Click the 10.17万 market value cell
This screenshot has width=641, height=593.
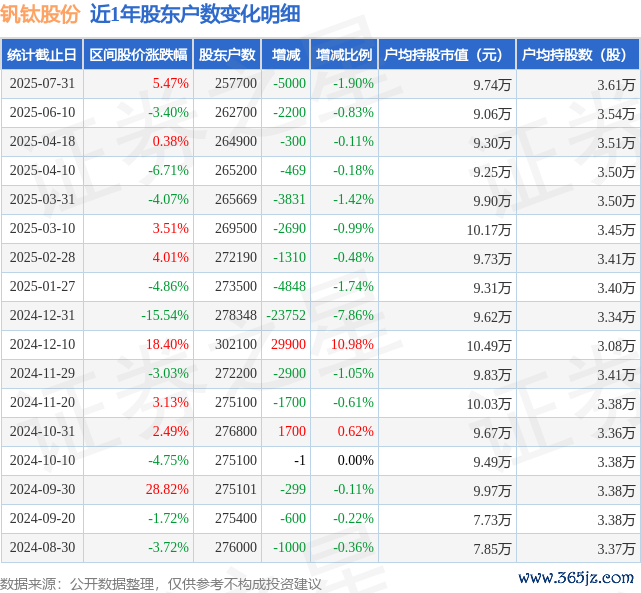pos(489,230)
